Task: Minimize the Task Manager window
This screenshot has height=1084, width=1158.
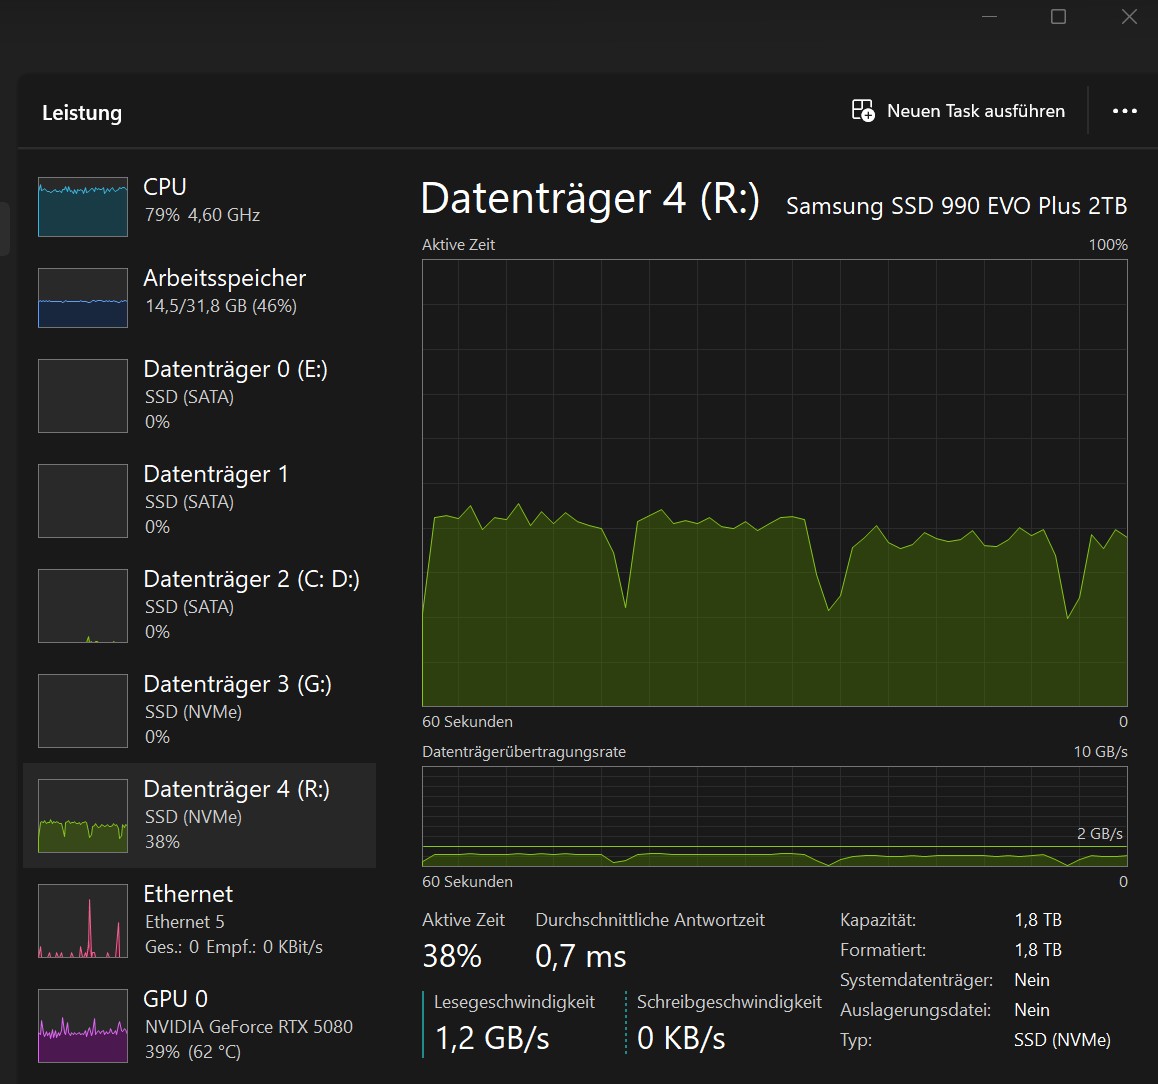Action: pos(988,17)
